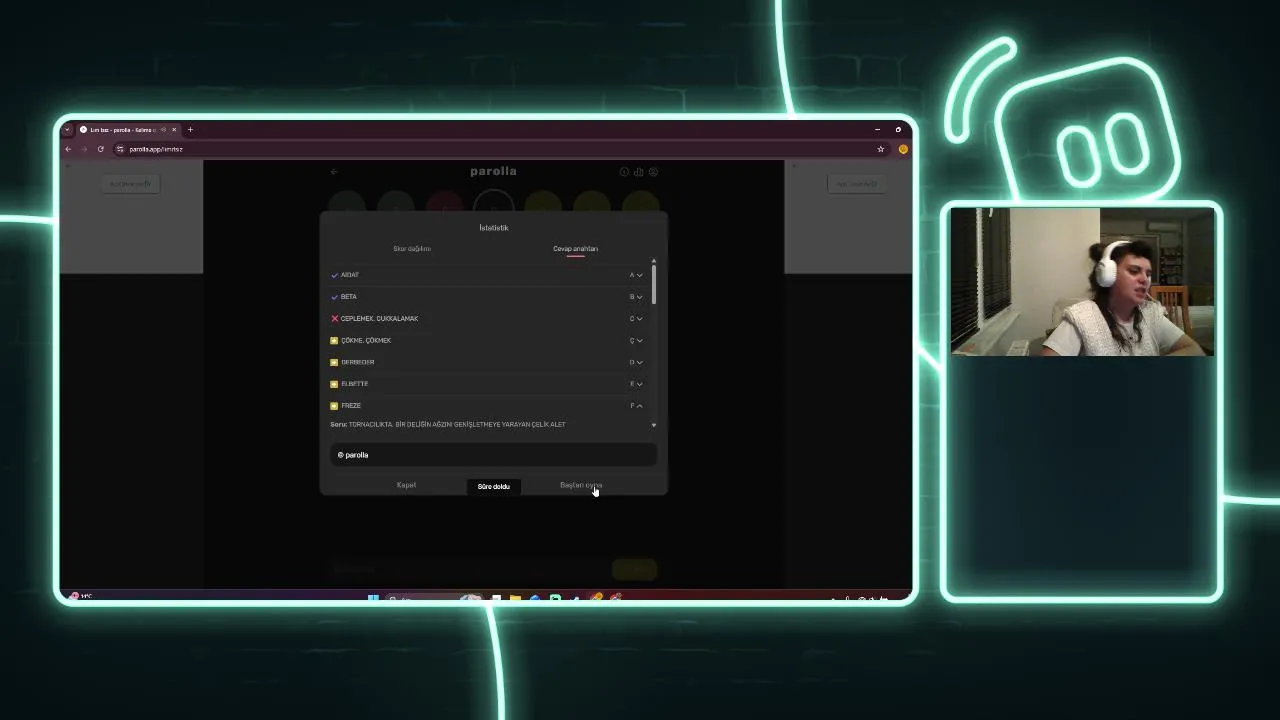Viewport: 1280px width, 720px height.
Task: Expand the BETA answer row chevron
Action: pos(639,297)
